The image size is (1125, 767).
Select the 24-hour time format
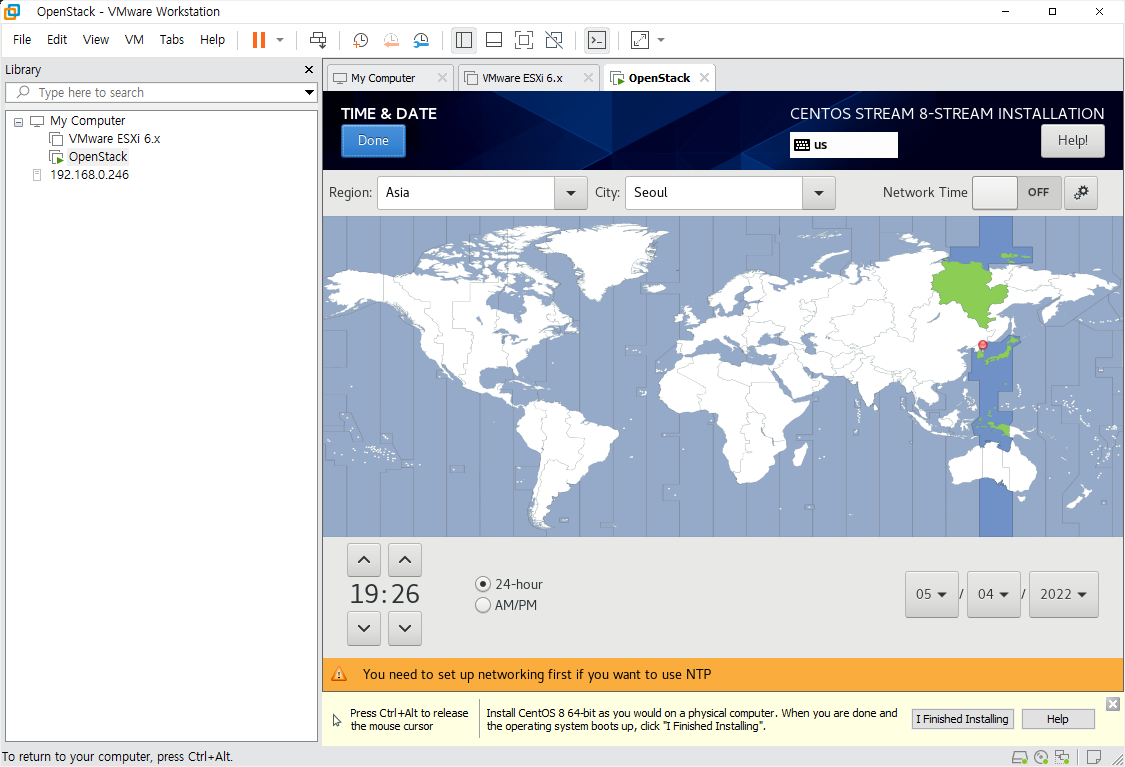[x=509, y=584]
